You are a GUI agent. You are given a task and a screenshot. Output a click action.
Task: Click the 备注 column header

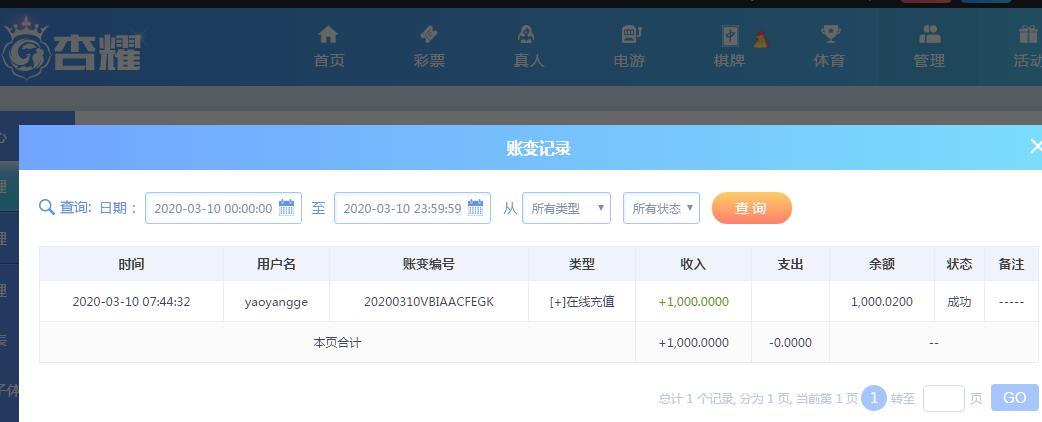(x=1011, y=264)
